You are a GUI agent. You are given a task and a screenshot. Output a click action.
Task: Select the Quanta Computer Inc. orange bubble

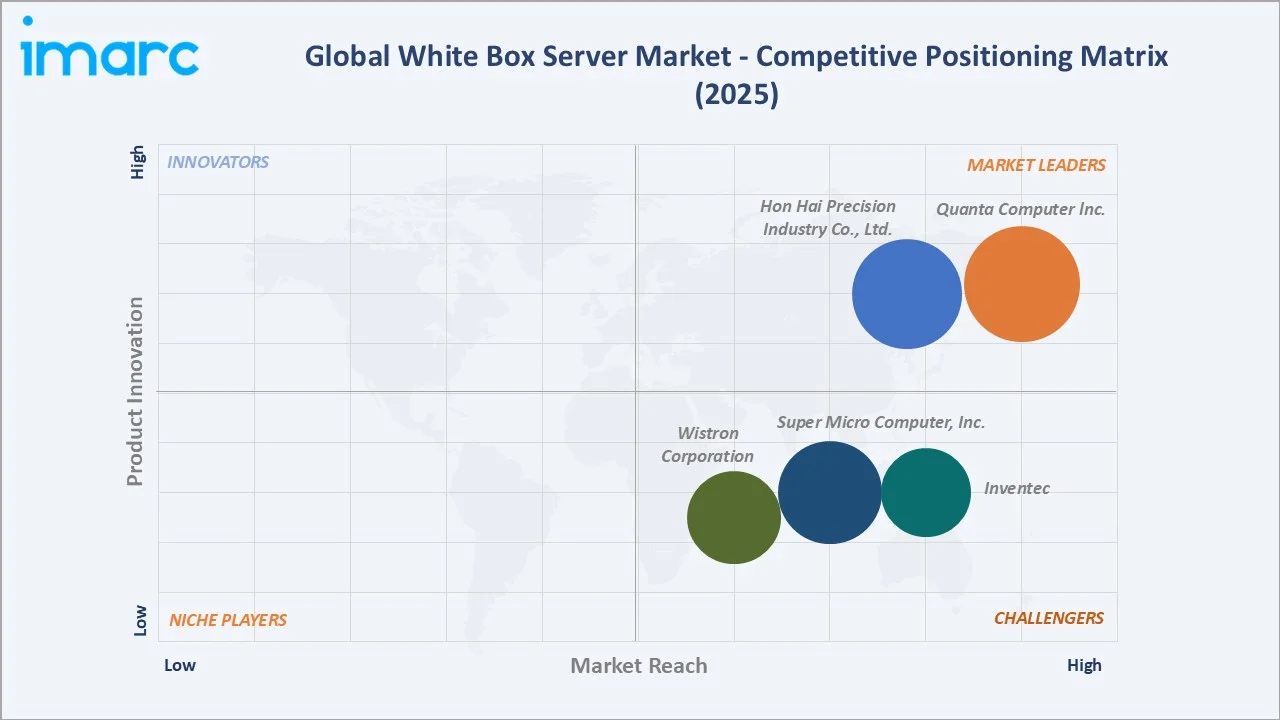pos(1021,284)
